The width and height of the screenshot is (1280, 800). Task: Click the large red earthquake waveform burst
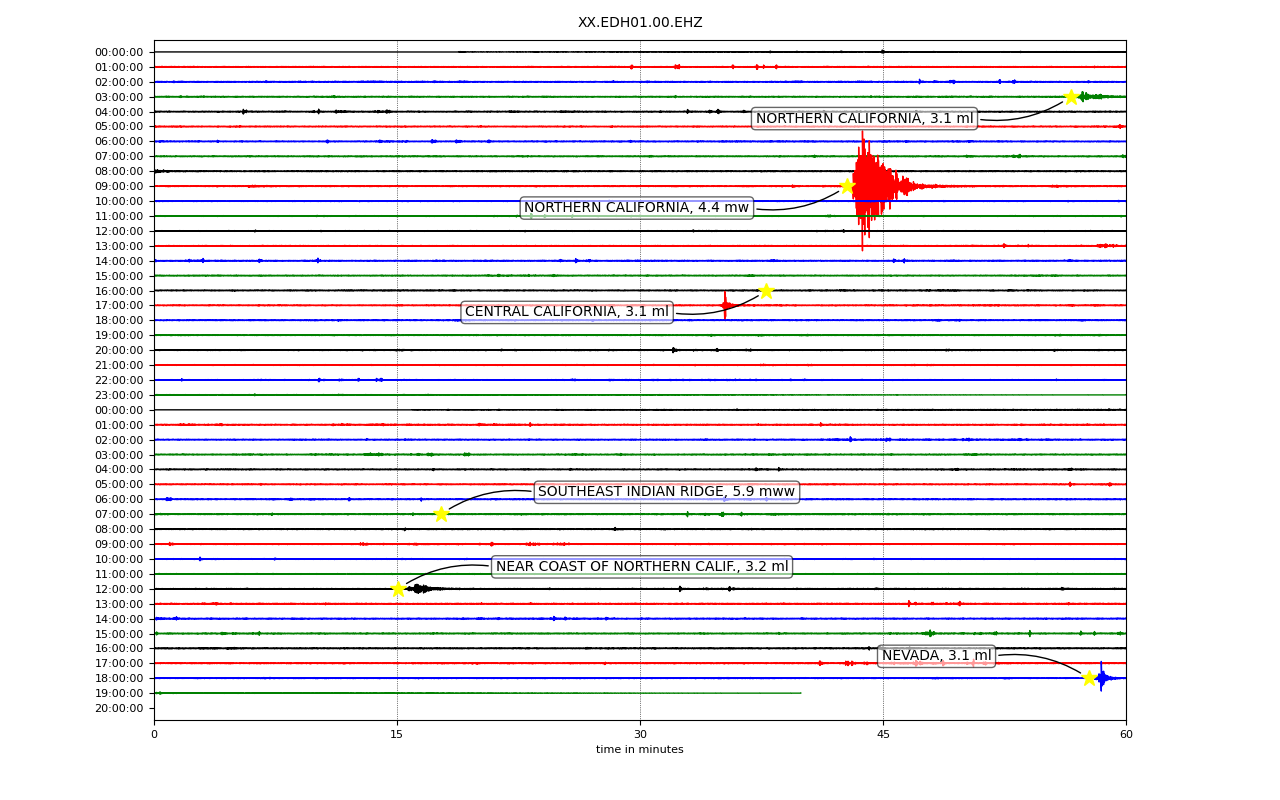872,186
